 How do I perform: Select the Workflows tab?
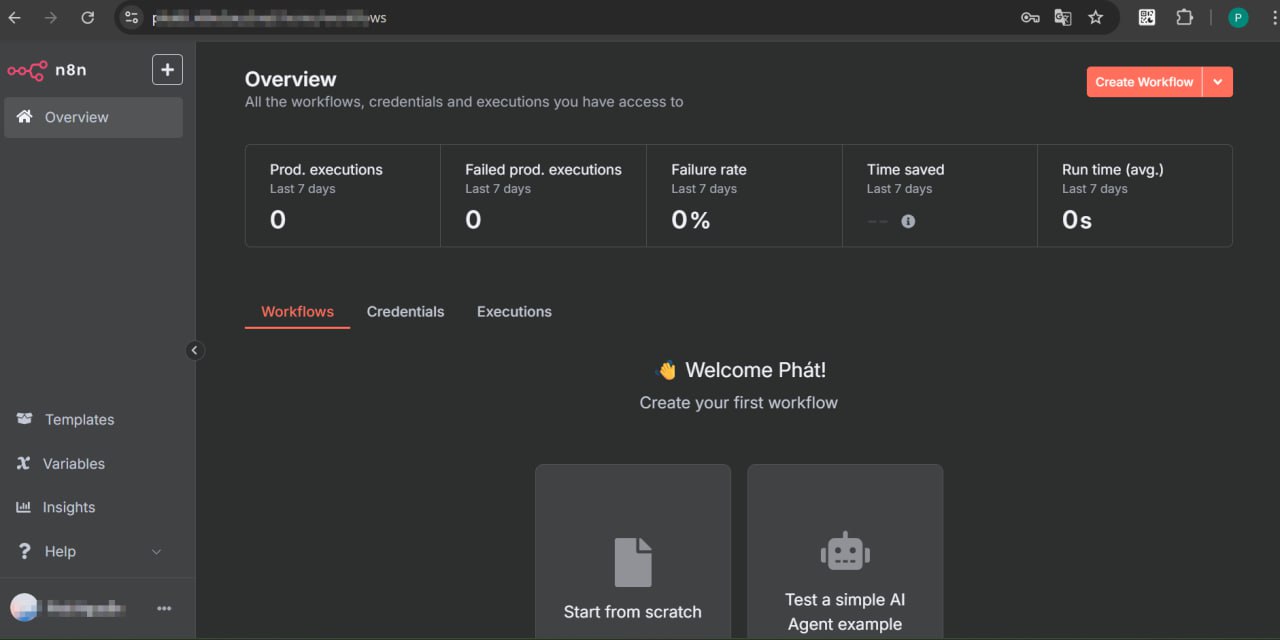coord(297,312)
